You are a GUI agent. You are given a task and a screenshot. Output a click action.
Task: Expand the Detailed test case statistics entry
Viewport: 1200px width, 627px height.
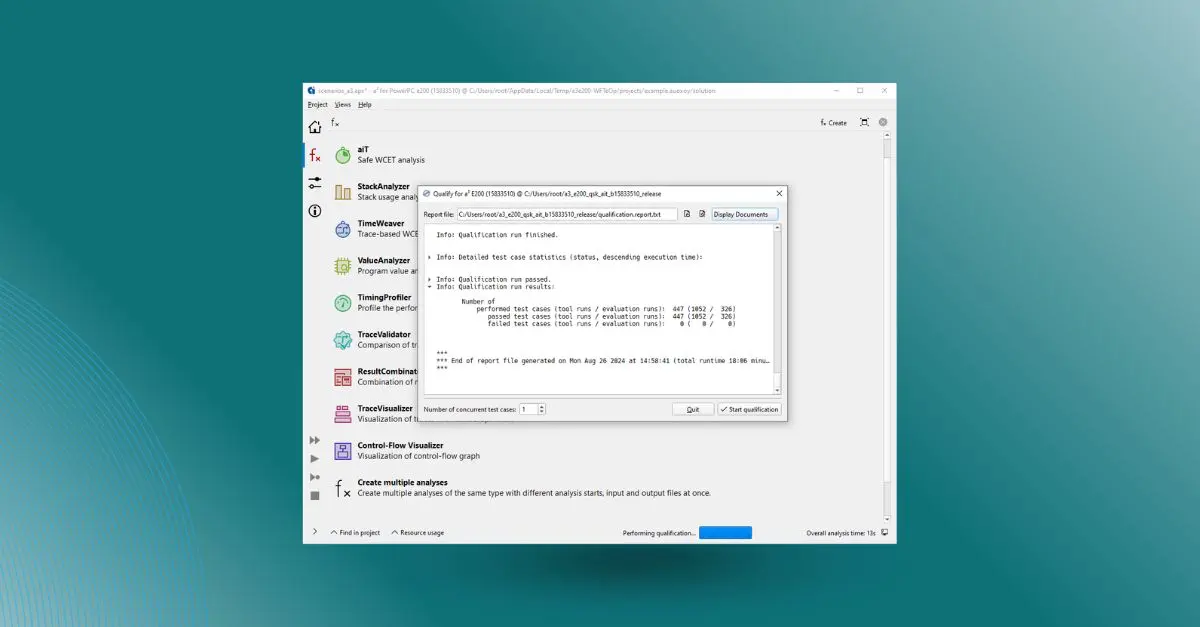coord(430,257)
